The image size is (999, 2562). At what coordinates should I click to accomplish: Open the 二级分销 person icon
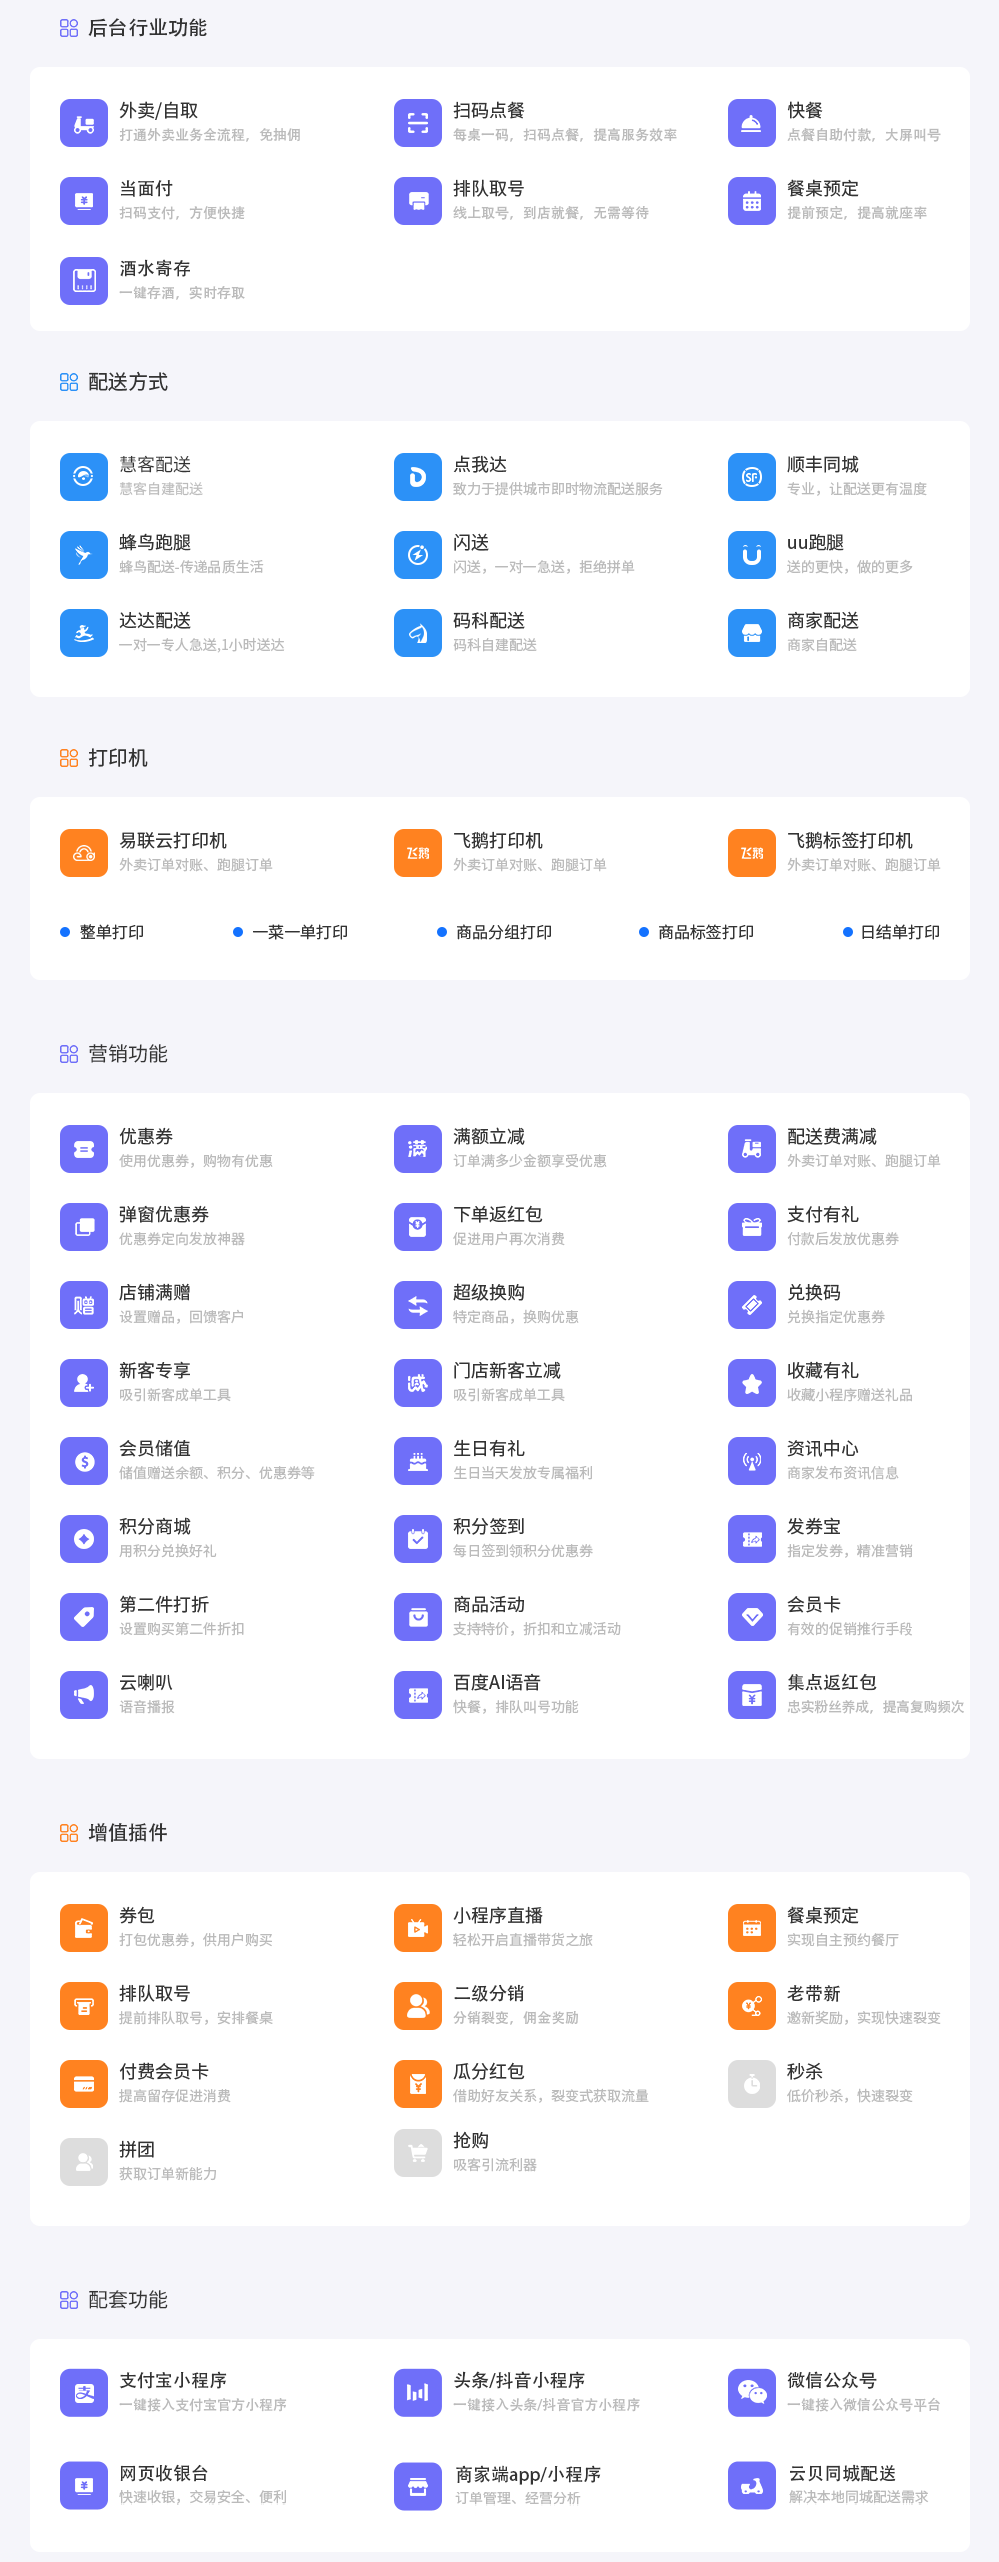coord(418,2006)
